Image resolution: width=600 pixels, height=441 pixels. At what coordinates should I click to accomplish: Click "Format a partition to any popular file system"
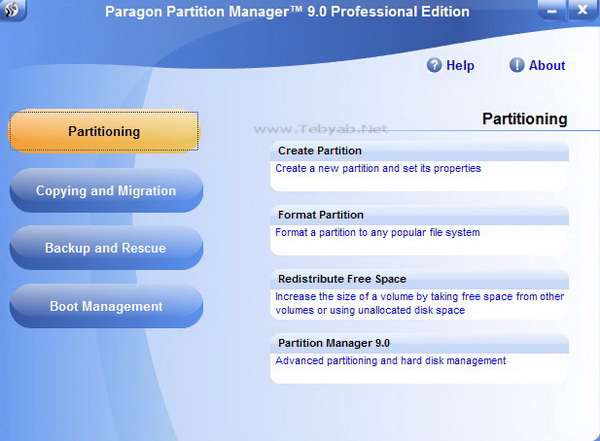point(377,232)
